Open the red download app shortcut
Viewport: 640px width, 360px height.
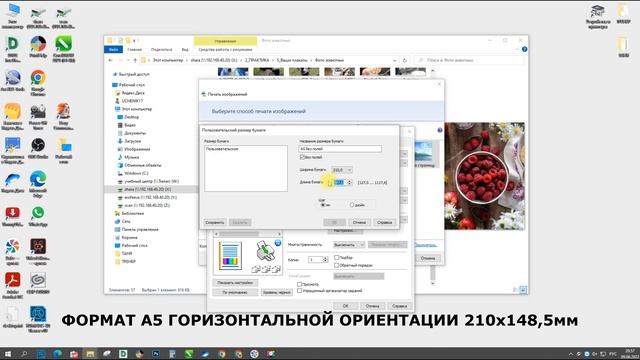tap(12, 216)
